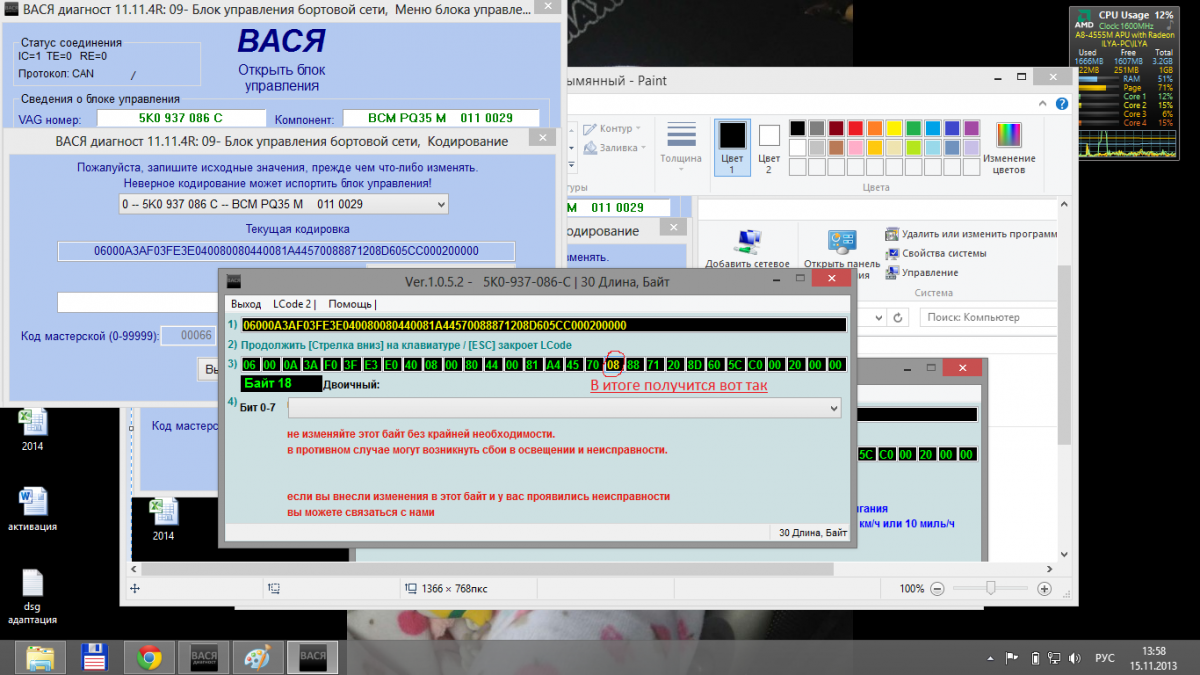This screenshot has height=675, width=1200.
Task: Select byte cell 5C in LCode
Action: click(735, 364)
